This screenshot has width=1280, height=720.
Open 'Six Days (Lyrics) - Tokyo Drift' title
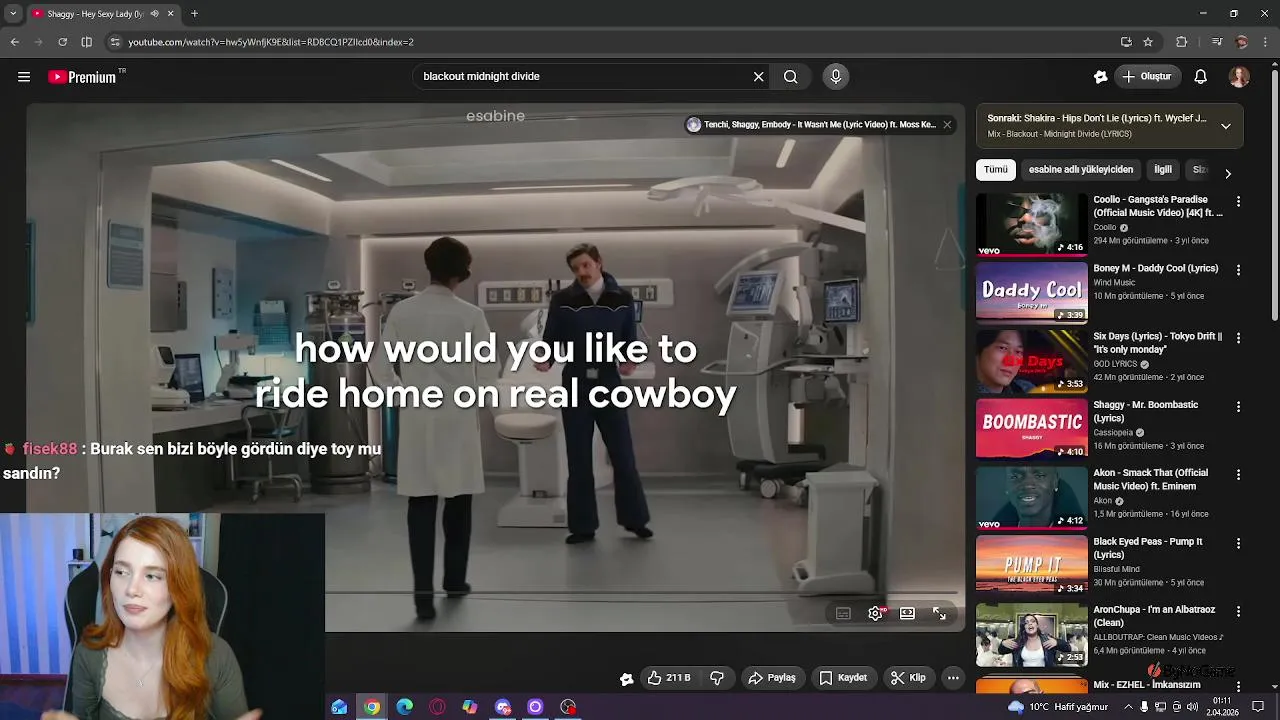coord(1158,343)
